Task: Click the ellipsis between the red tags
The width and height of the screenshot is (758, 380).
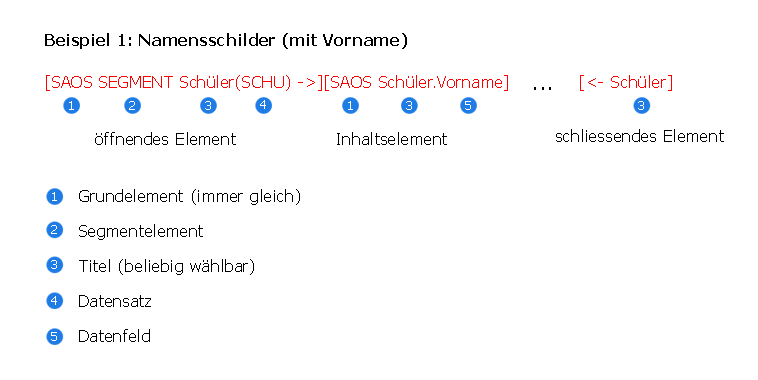Action: [x=542, y=88]
